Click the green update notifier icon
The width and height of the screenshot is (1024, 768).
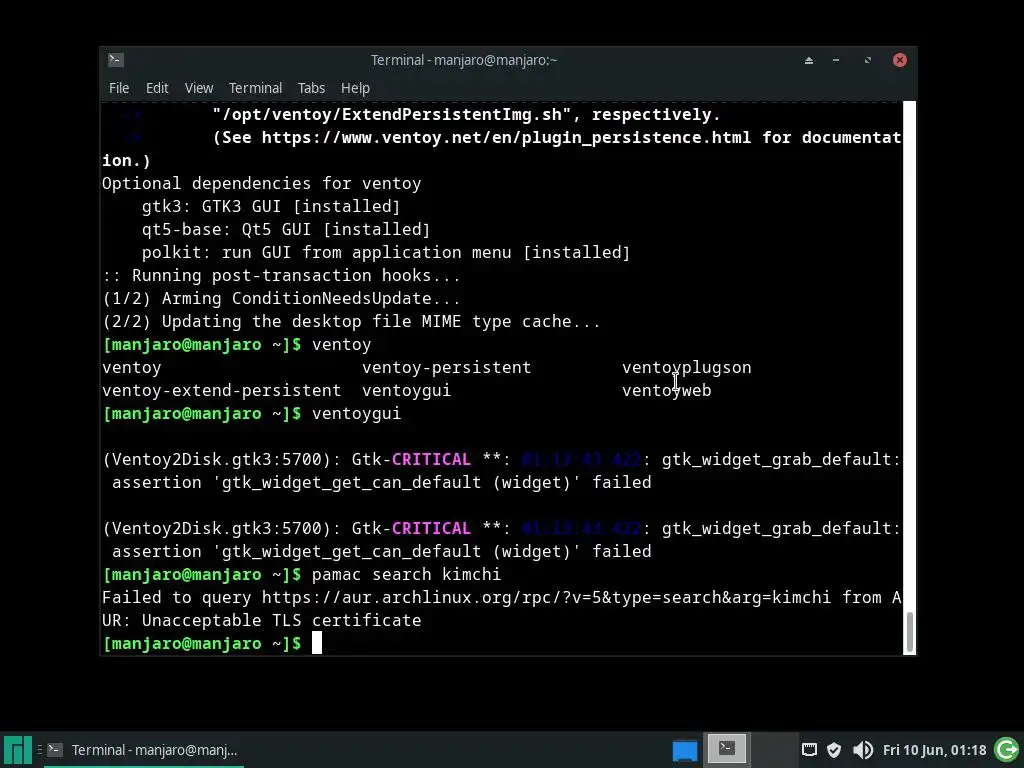(x=1007, y=750)
